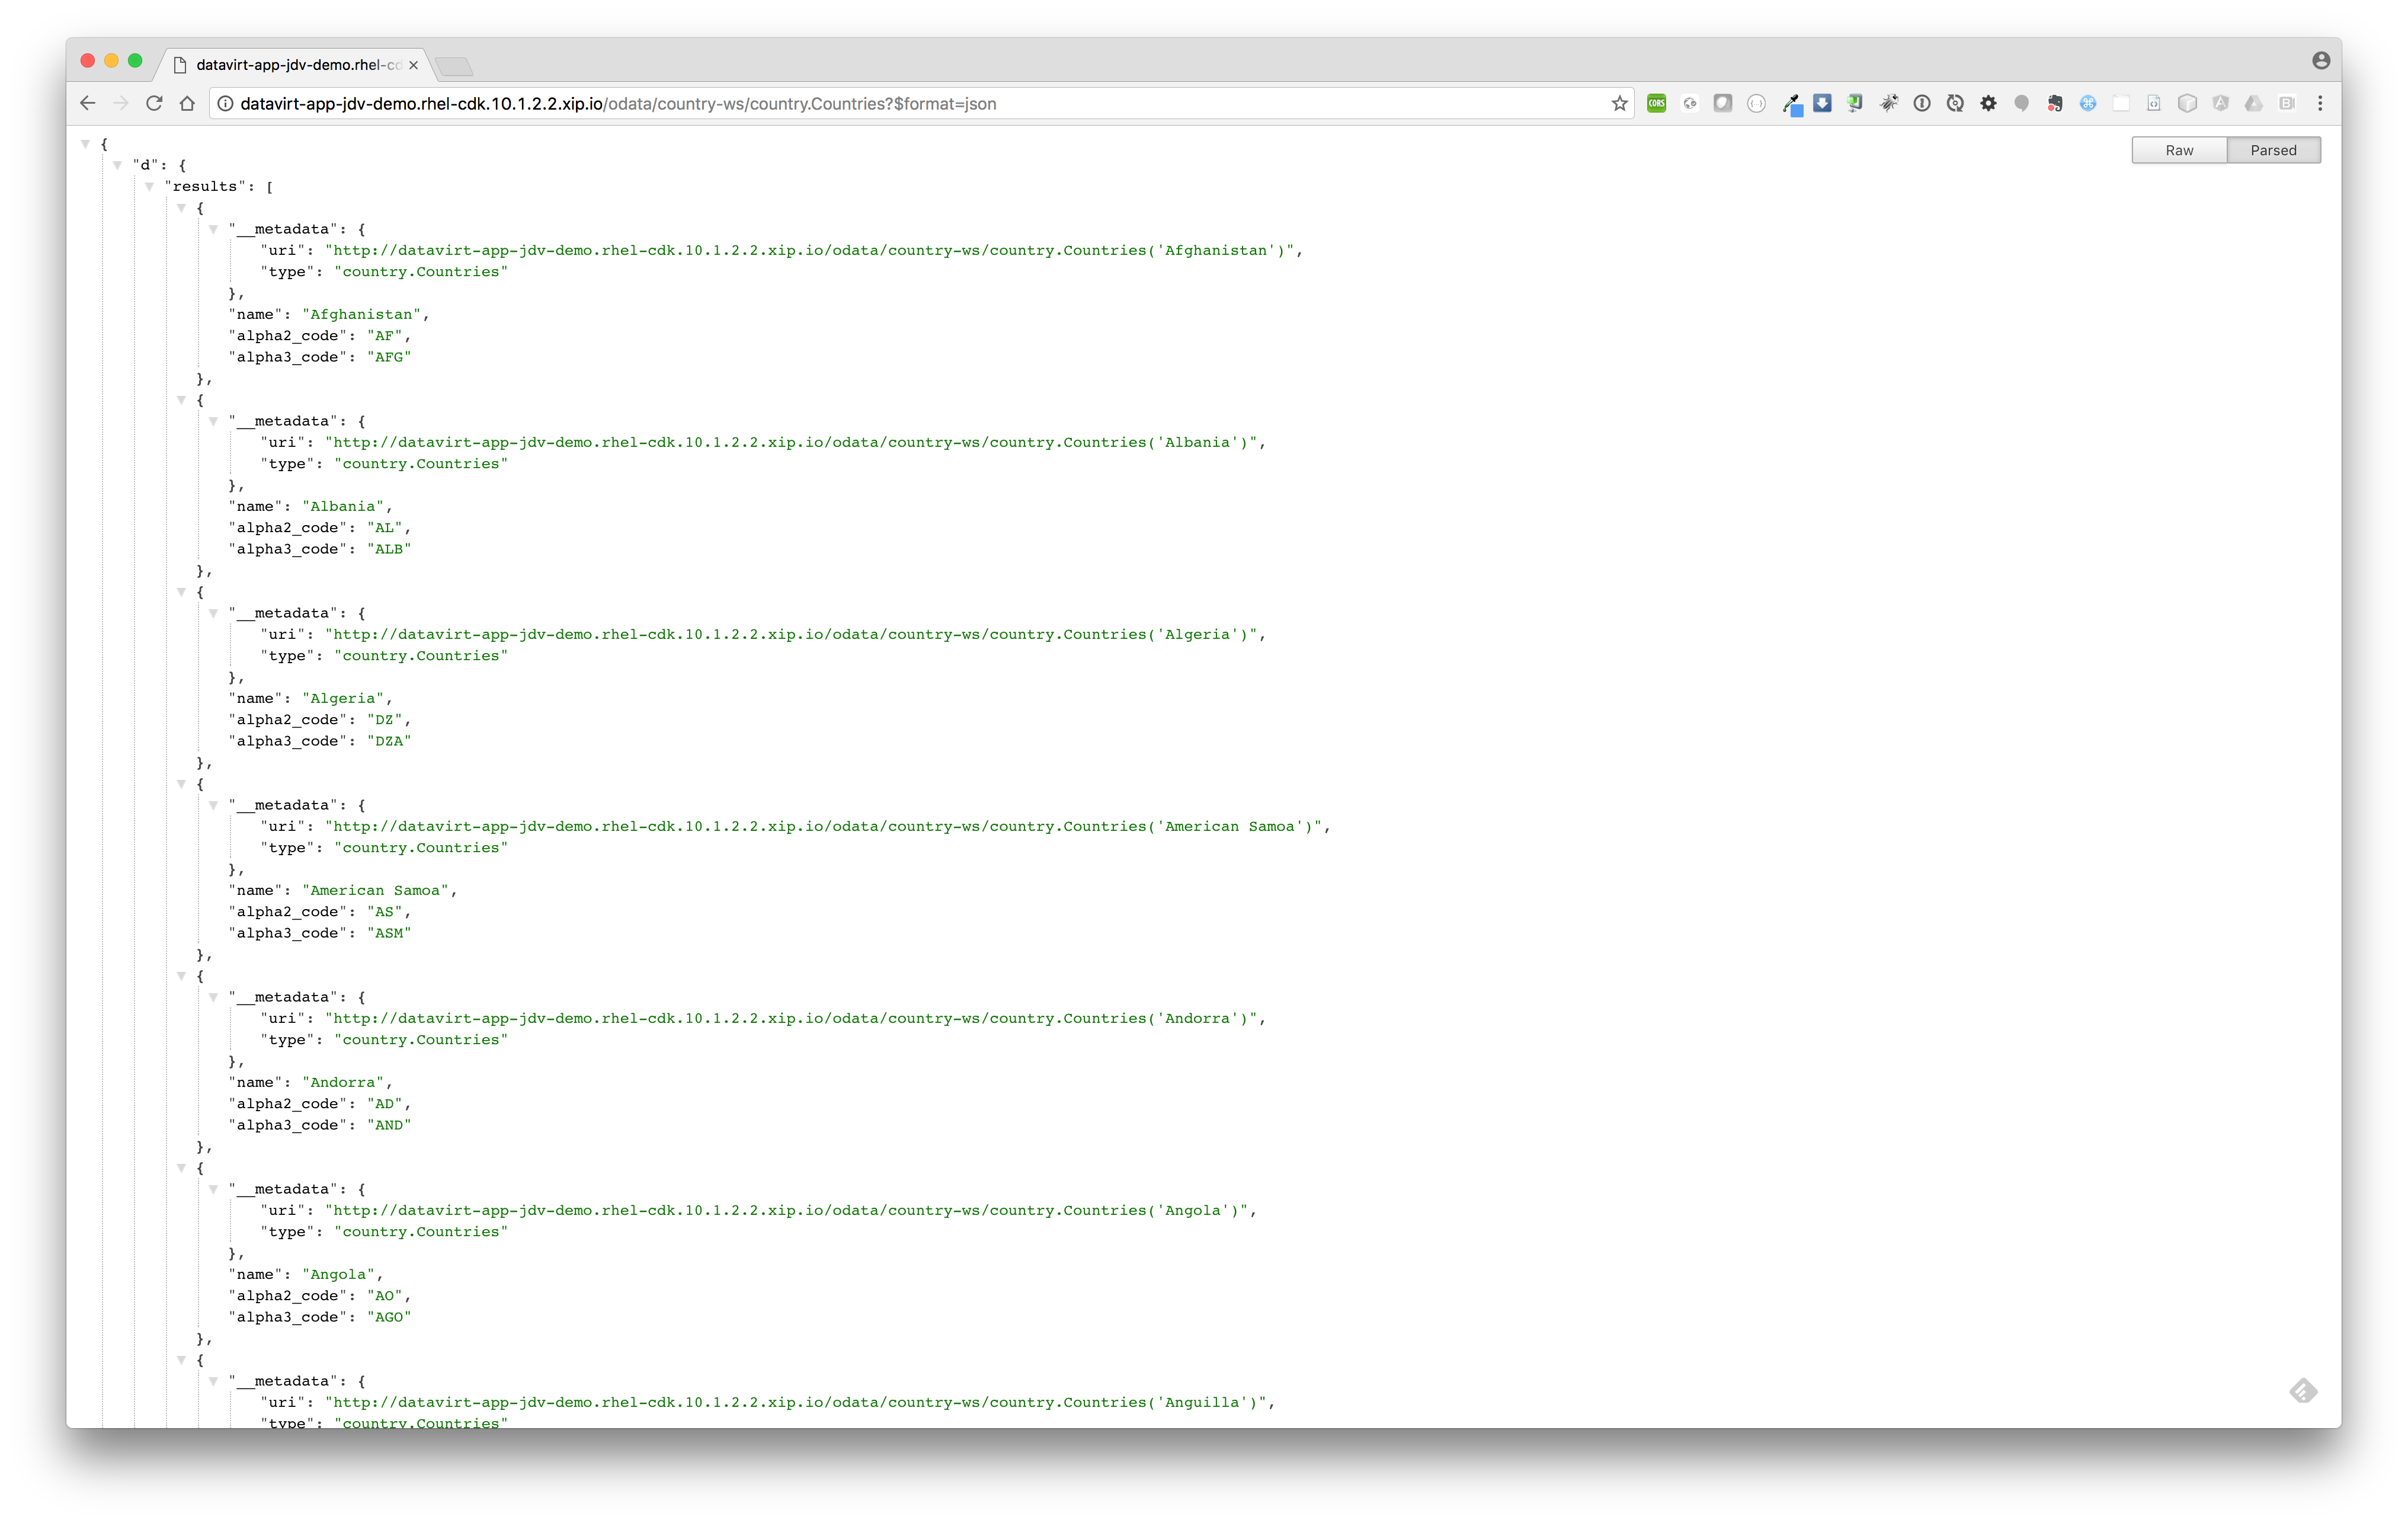Open the eyedropper color picker extension
2408x1523 pixels.
pos(1790,104)
